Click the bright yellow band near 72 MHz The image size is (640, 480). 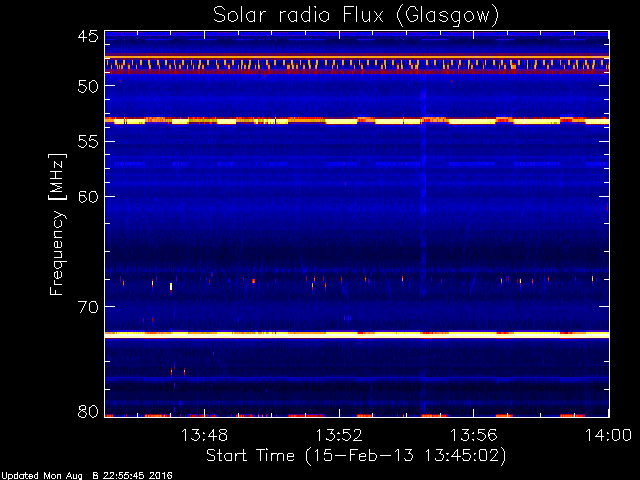click(x=357, y=335)
